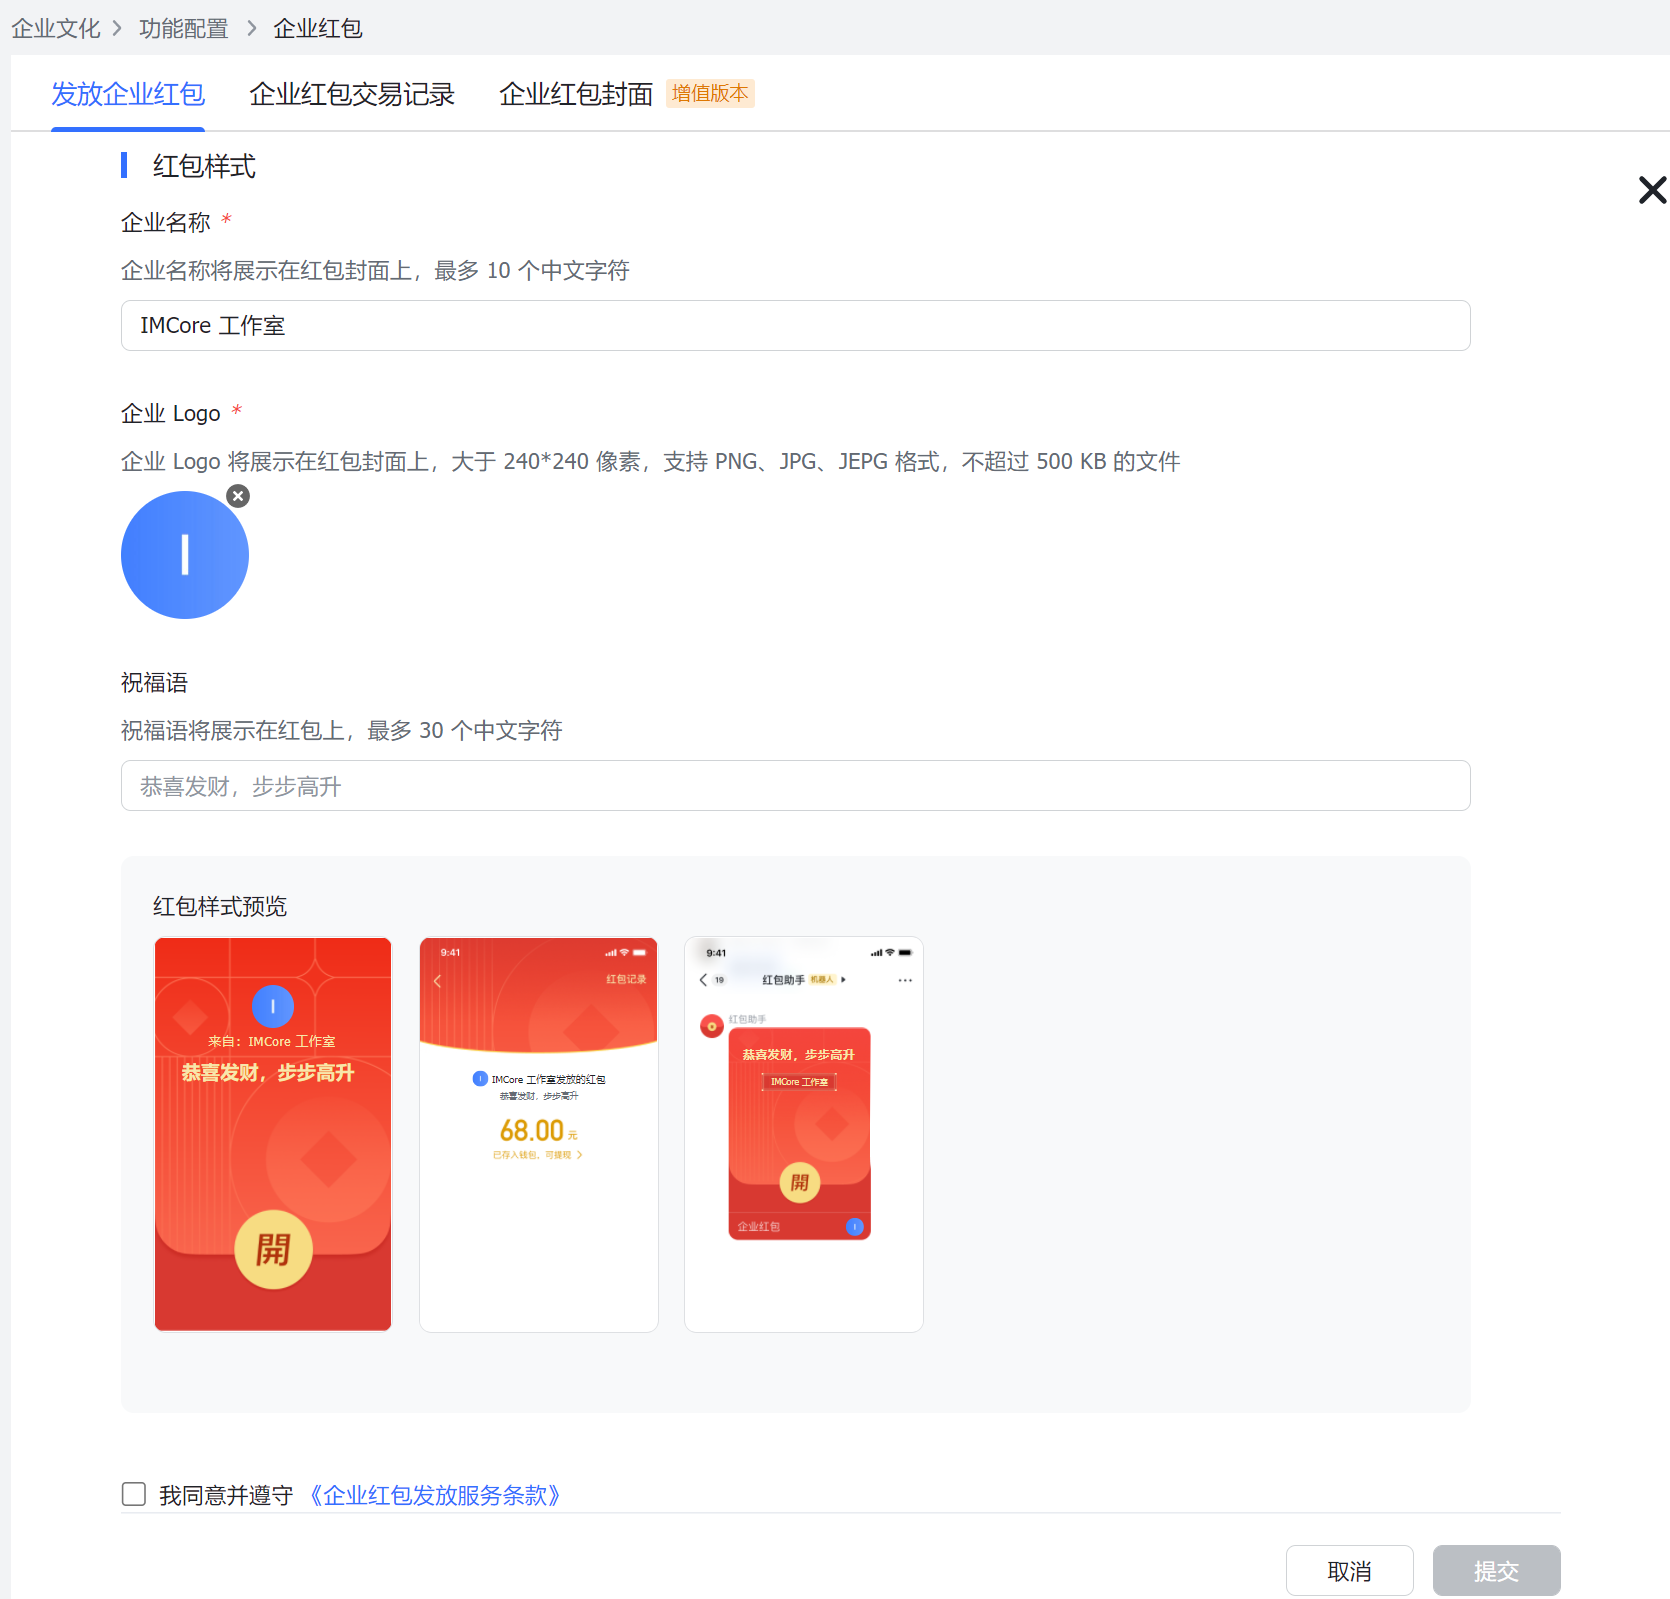Go to 功能配置 breadcrumb

click(184, 28)
